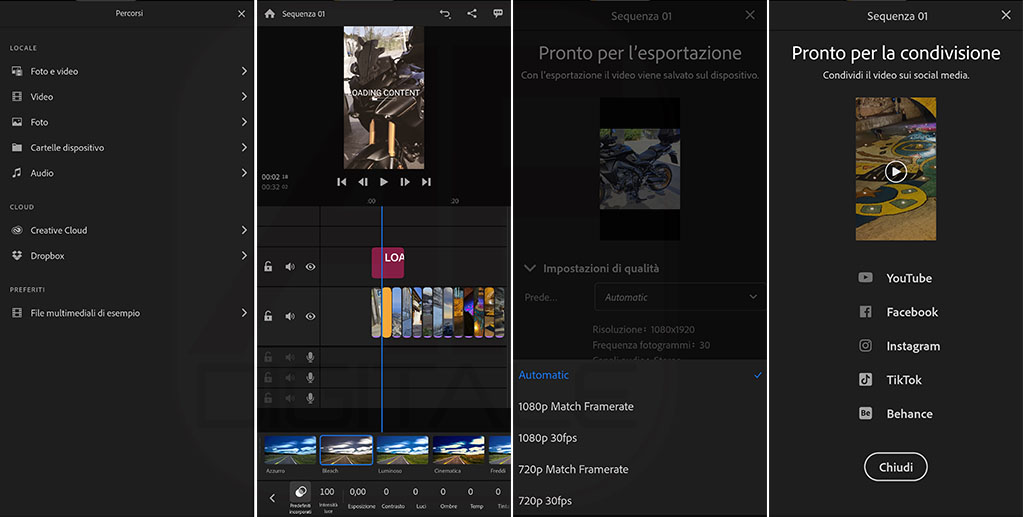The image size is (1024, 517).
Task: Close the Percorsi panel
Action: click(x=242, y=14)
